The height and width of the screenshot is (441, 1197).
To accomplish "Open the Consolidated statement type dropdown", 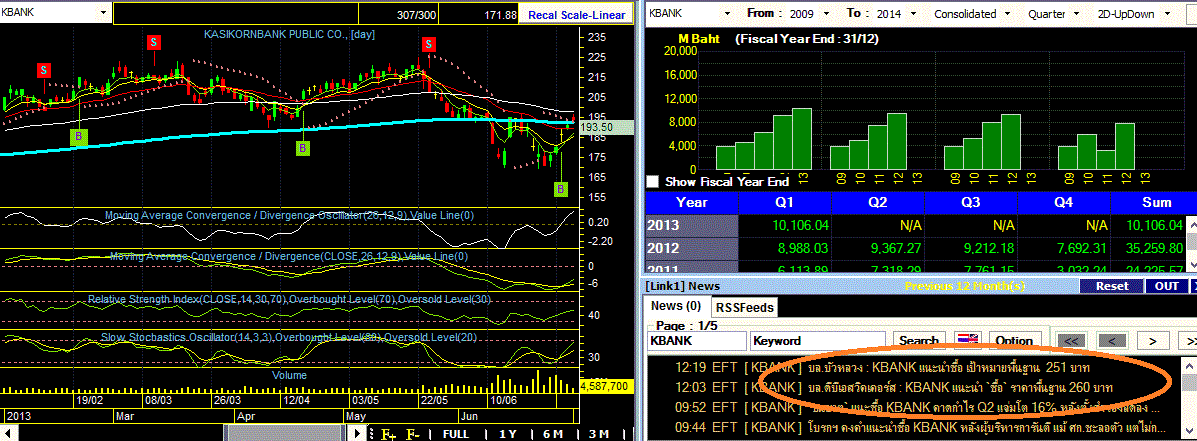I will click(1008, 14).
